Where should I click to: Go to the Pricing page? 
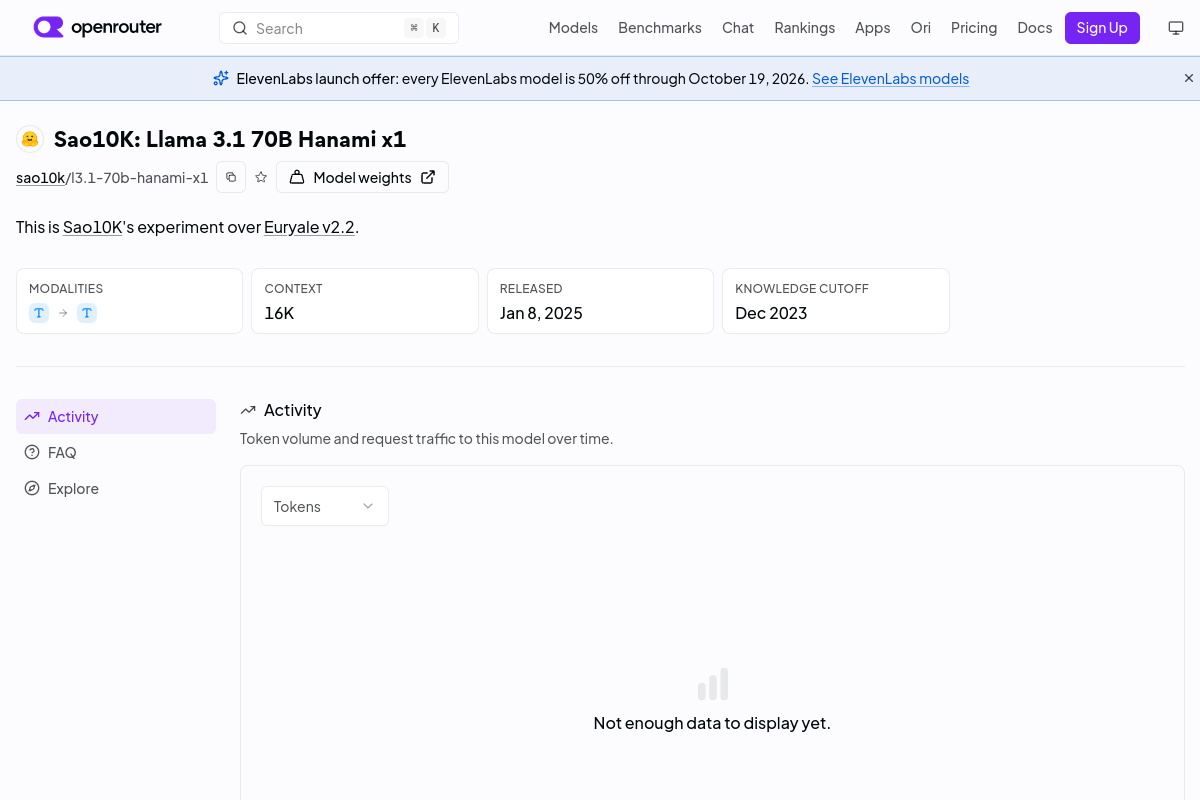[974, 28]
